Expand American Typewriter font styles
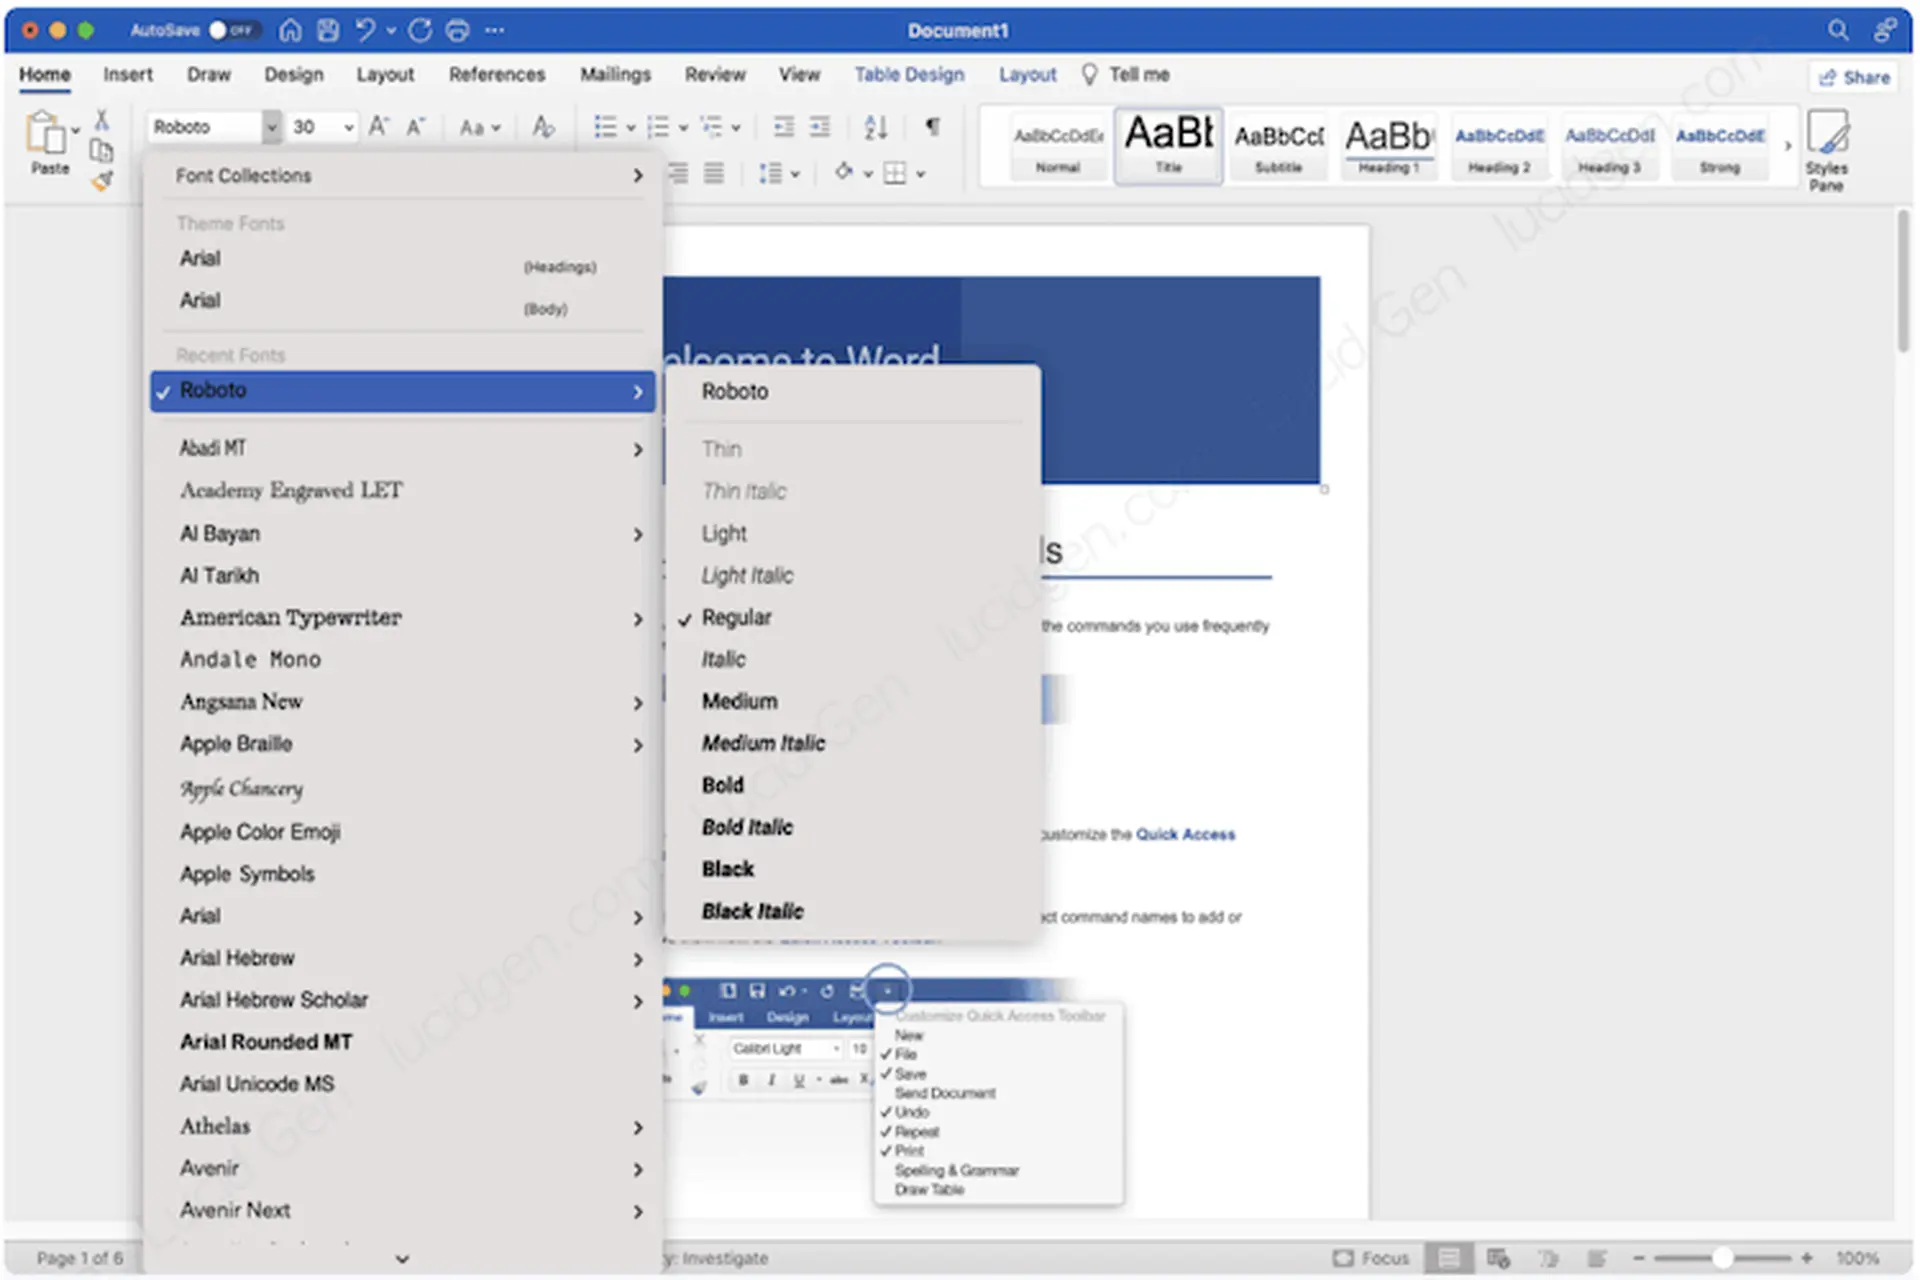Image resolution: width=1920 pixels, height=1280 pixels. pos(404,618)
